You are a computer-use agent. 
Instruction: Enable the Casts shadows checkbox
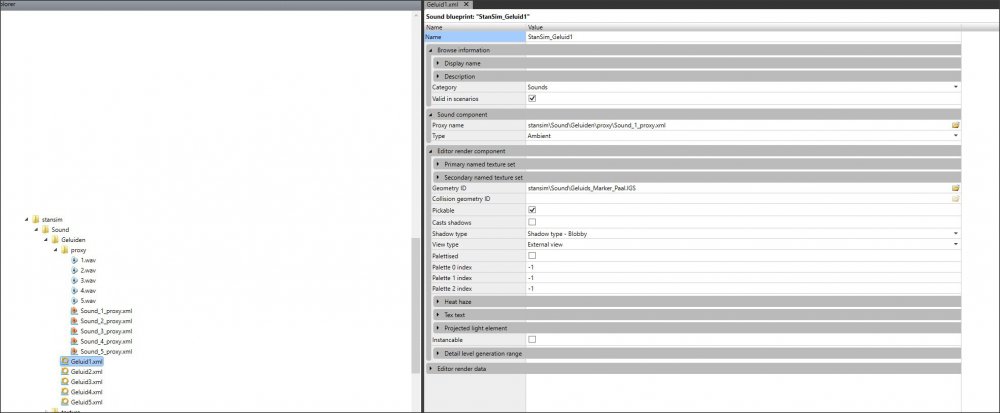(x=532, y=221)
